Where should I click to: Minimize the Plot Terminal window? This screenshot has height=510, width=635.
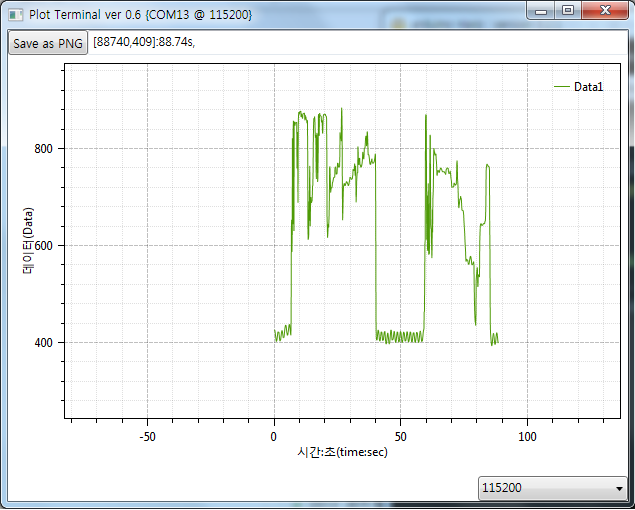(x=541, y=10)
